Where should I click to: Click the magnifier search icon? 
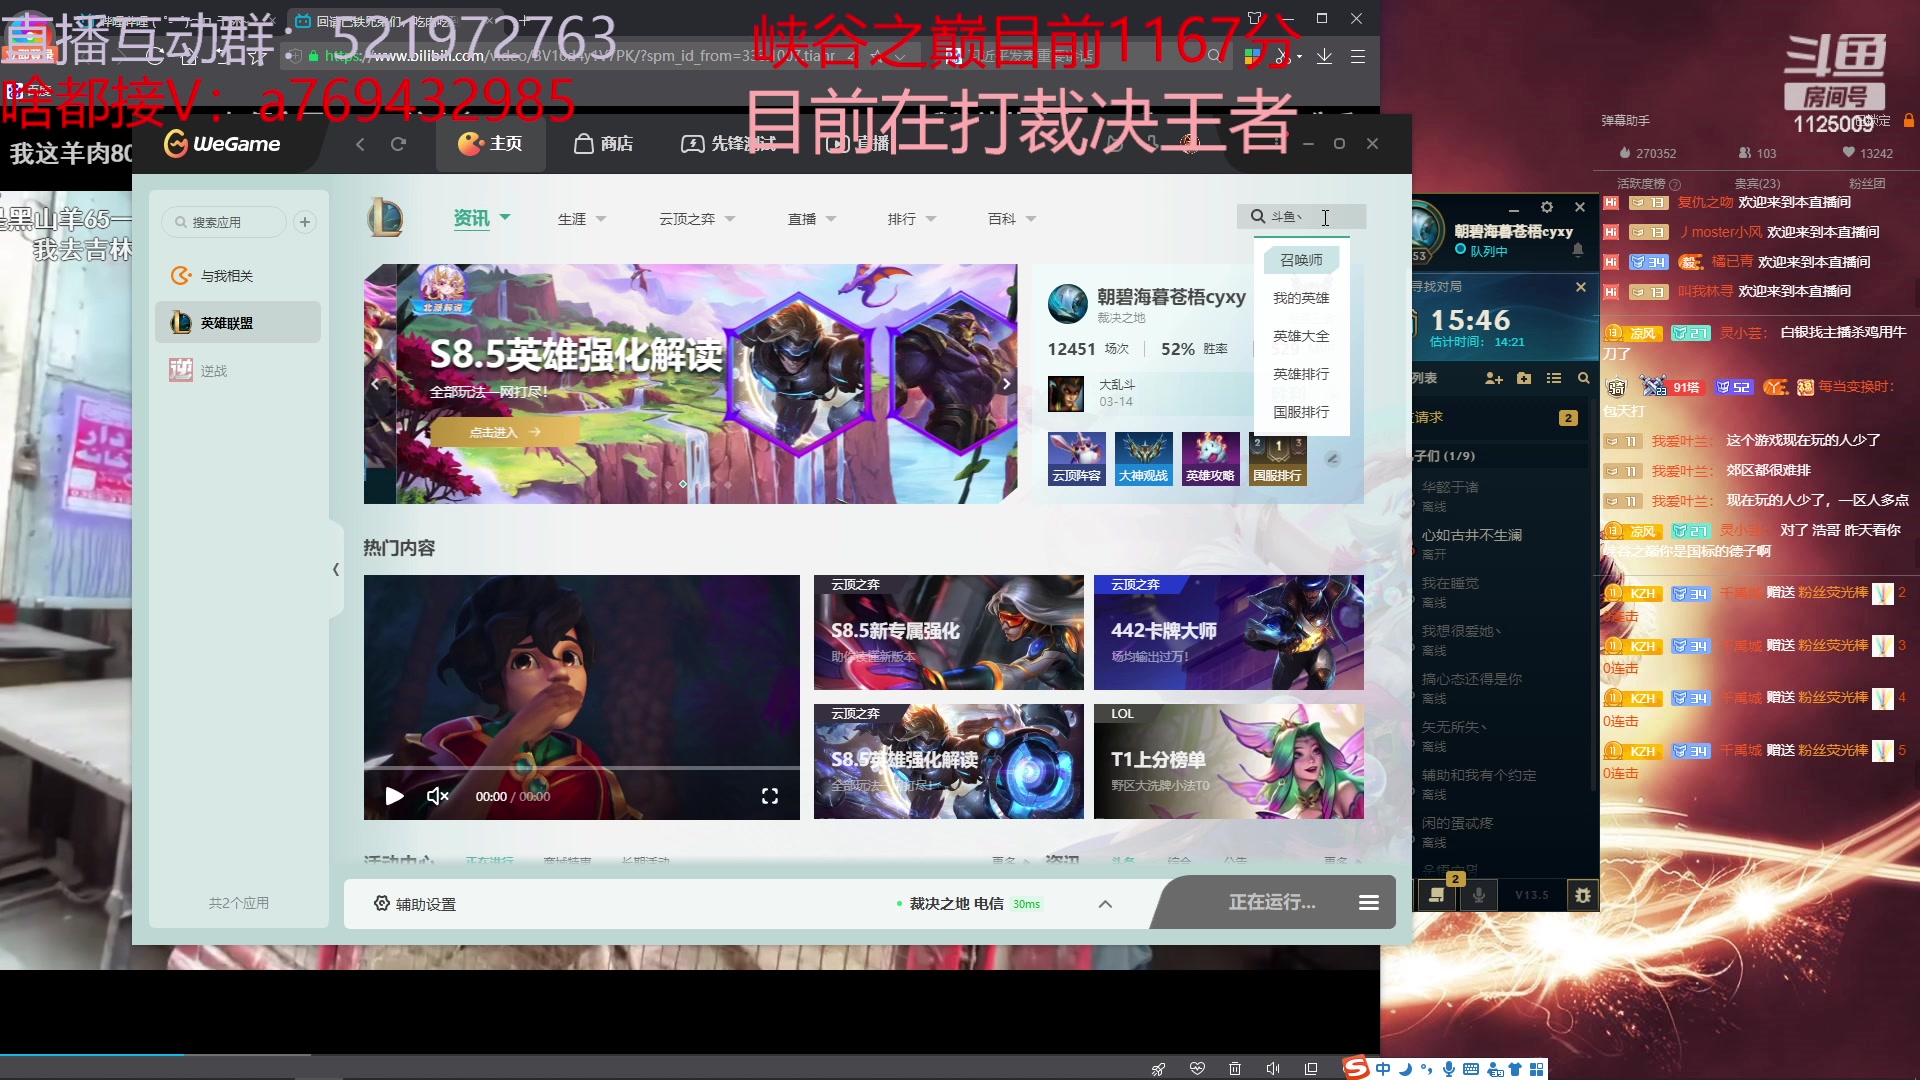1258,217
